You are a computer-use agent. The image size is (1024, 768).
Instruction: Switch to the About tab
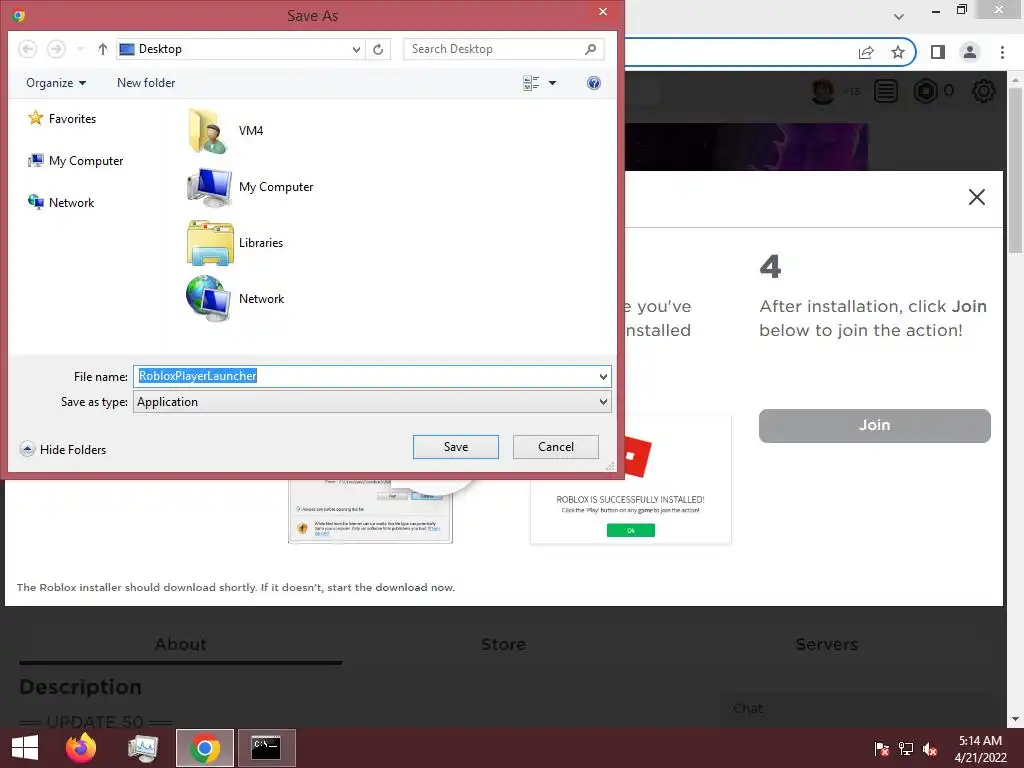[181, 645]
